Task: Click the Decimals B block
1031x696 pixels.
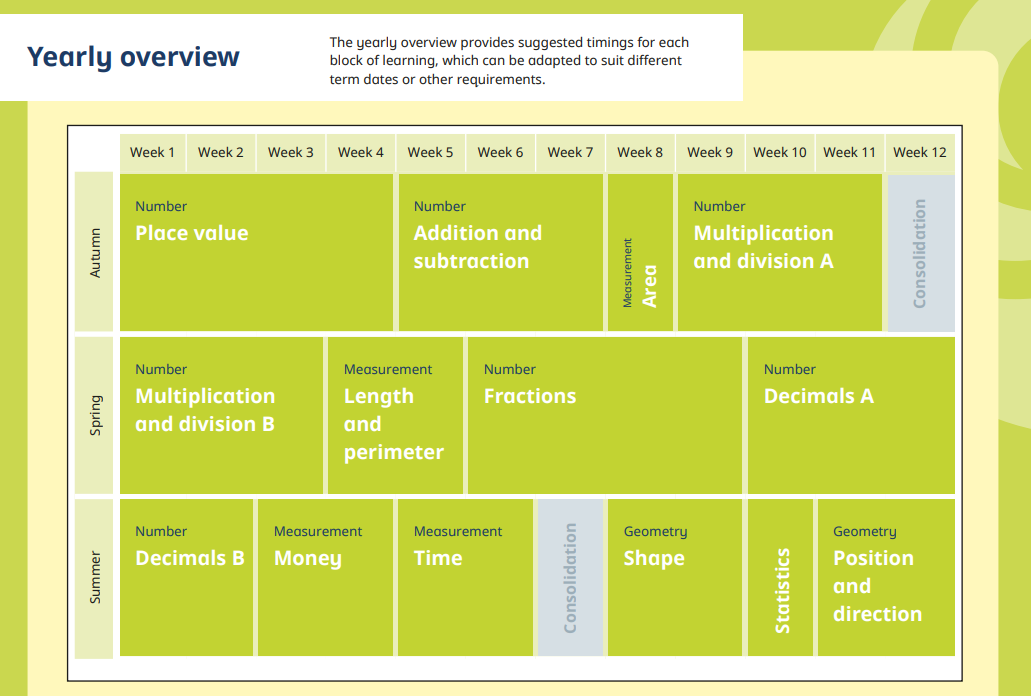Action: (x=186, y=577)
